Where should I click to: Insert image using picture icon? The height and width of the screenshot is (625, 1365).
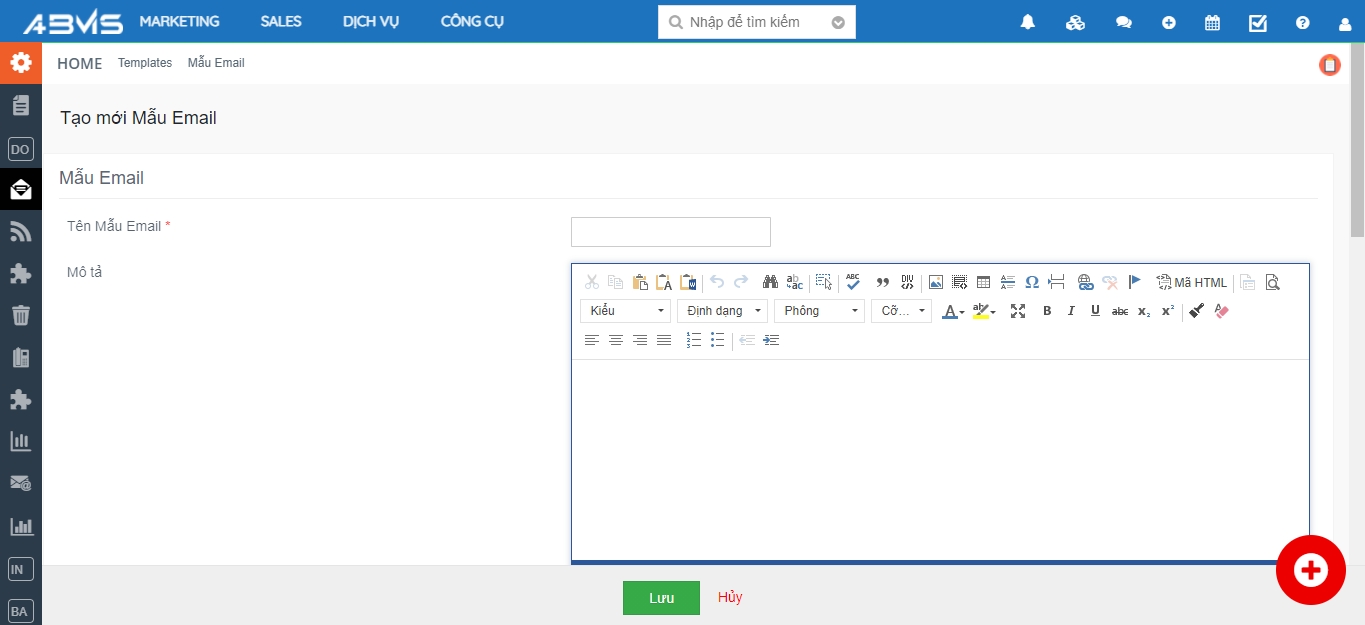coord(936,282)
